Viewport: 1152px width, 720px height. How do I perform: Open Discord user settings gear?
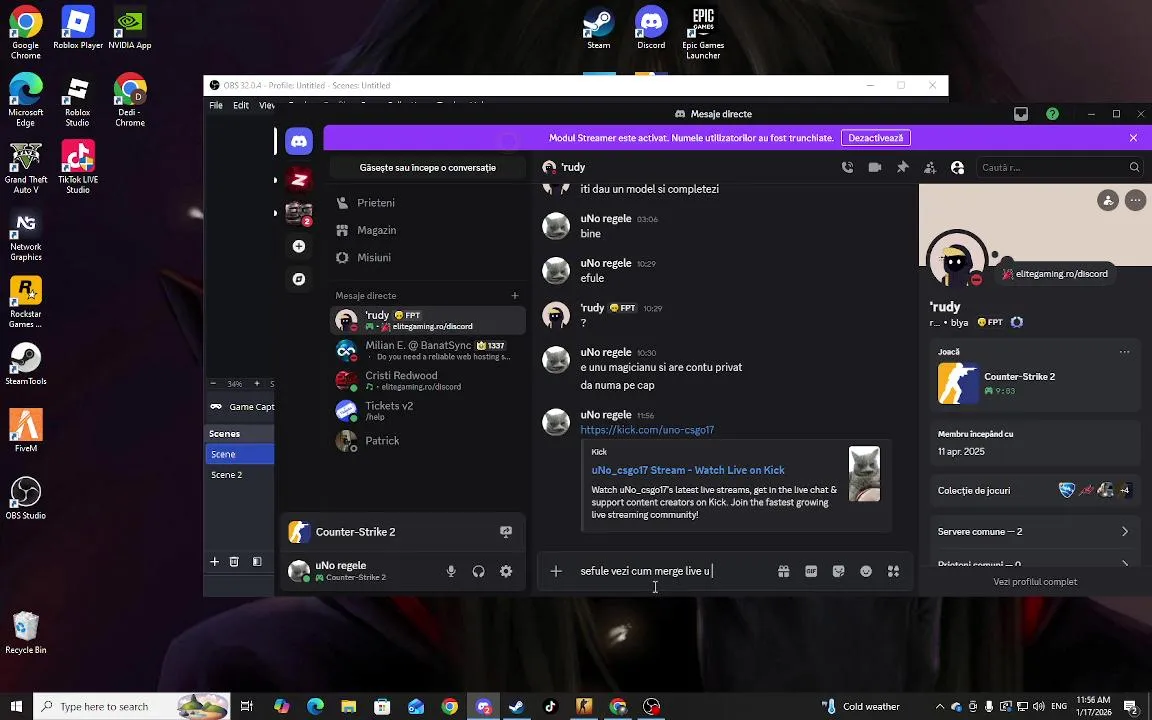pos(506,571)
